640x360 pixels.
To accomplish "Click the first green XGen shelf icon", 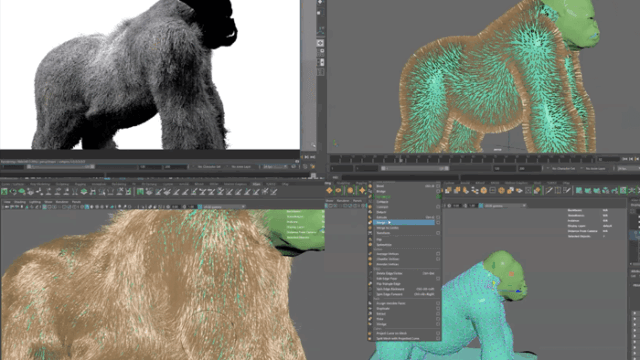I will [4, 191].
